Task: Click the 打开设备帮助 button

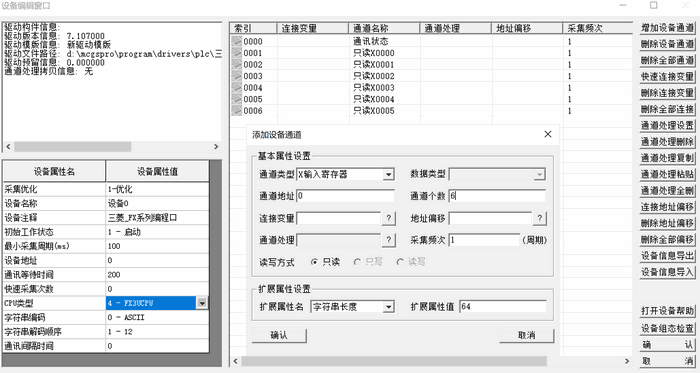Action: pyautogui.click(x=667, y=311)
